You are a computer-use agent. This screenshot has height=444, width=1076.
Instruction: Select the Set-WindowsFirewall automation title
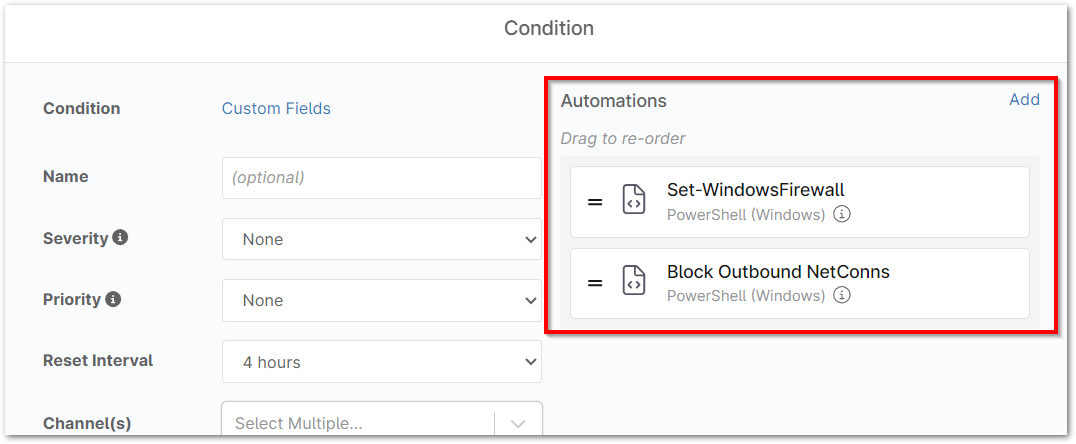(755, 190)
